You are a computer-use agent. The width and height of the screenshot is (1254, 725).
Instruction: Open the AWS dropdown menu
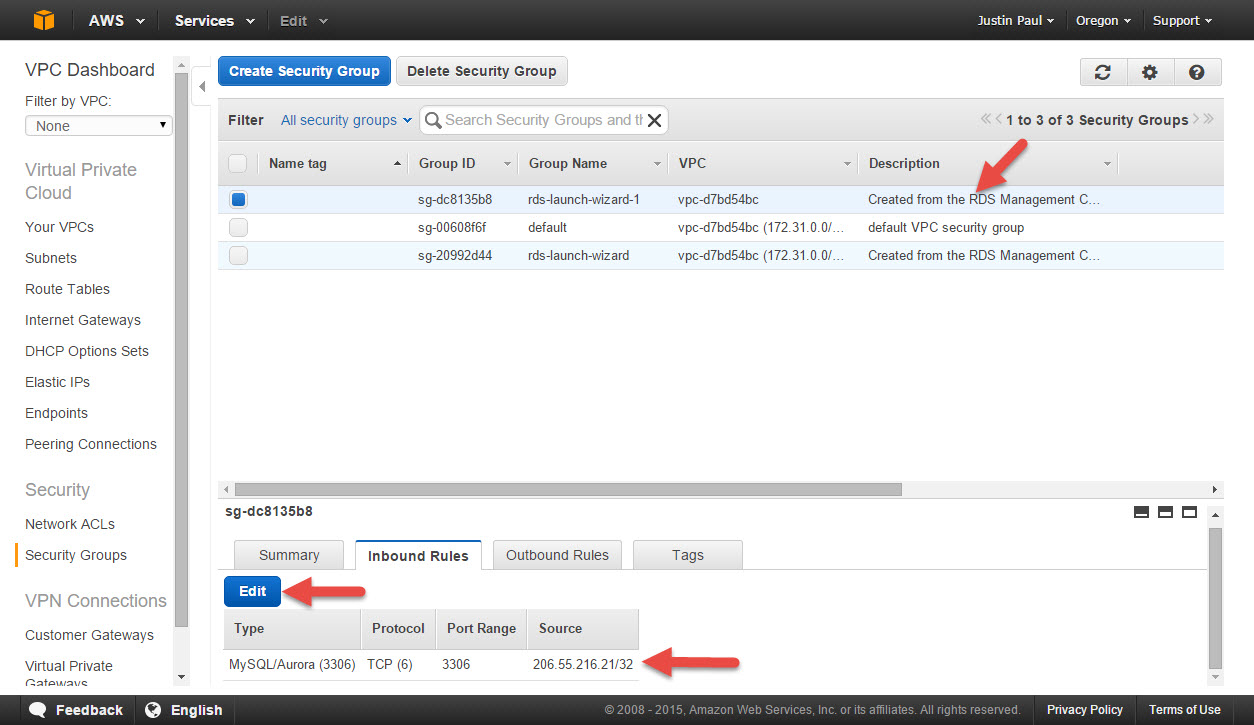[x=116, y=20]
